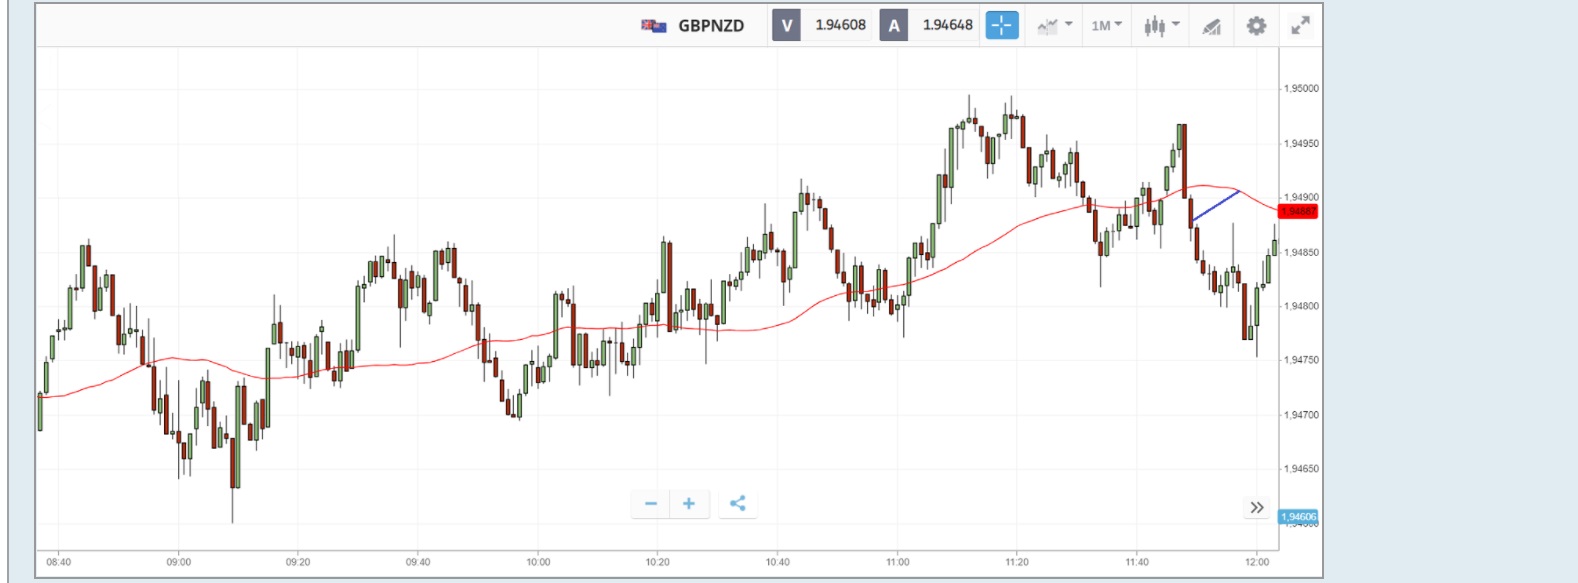Click the 11:00 time axis label
The width and height of the screenshot is (1578, 583).
[897, 562]
